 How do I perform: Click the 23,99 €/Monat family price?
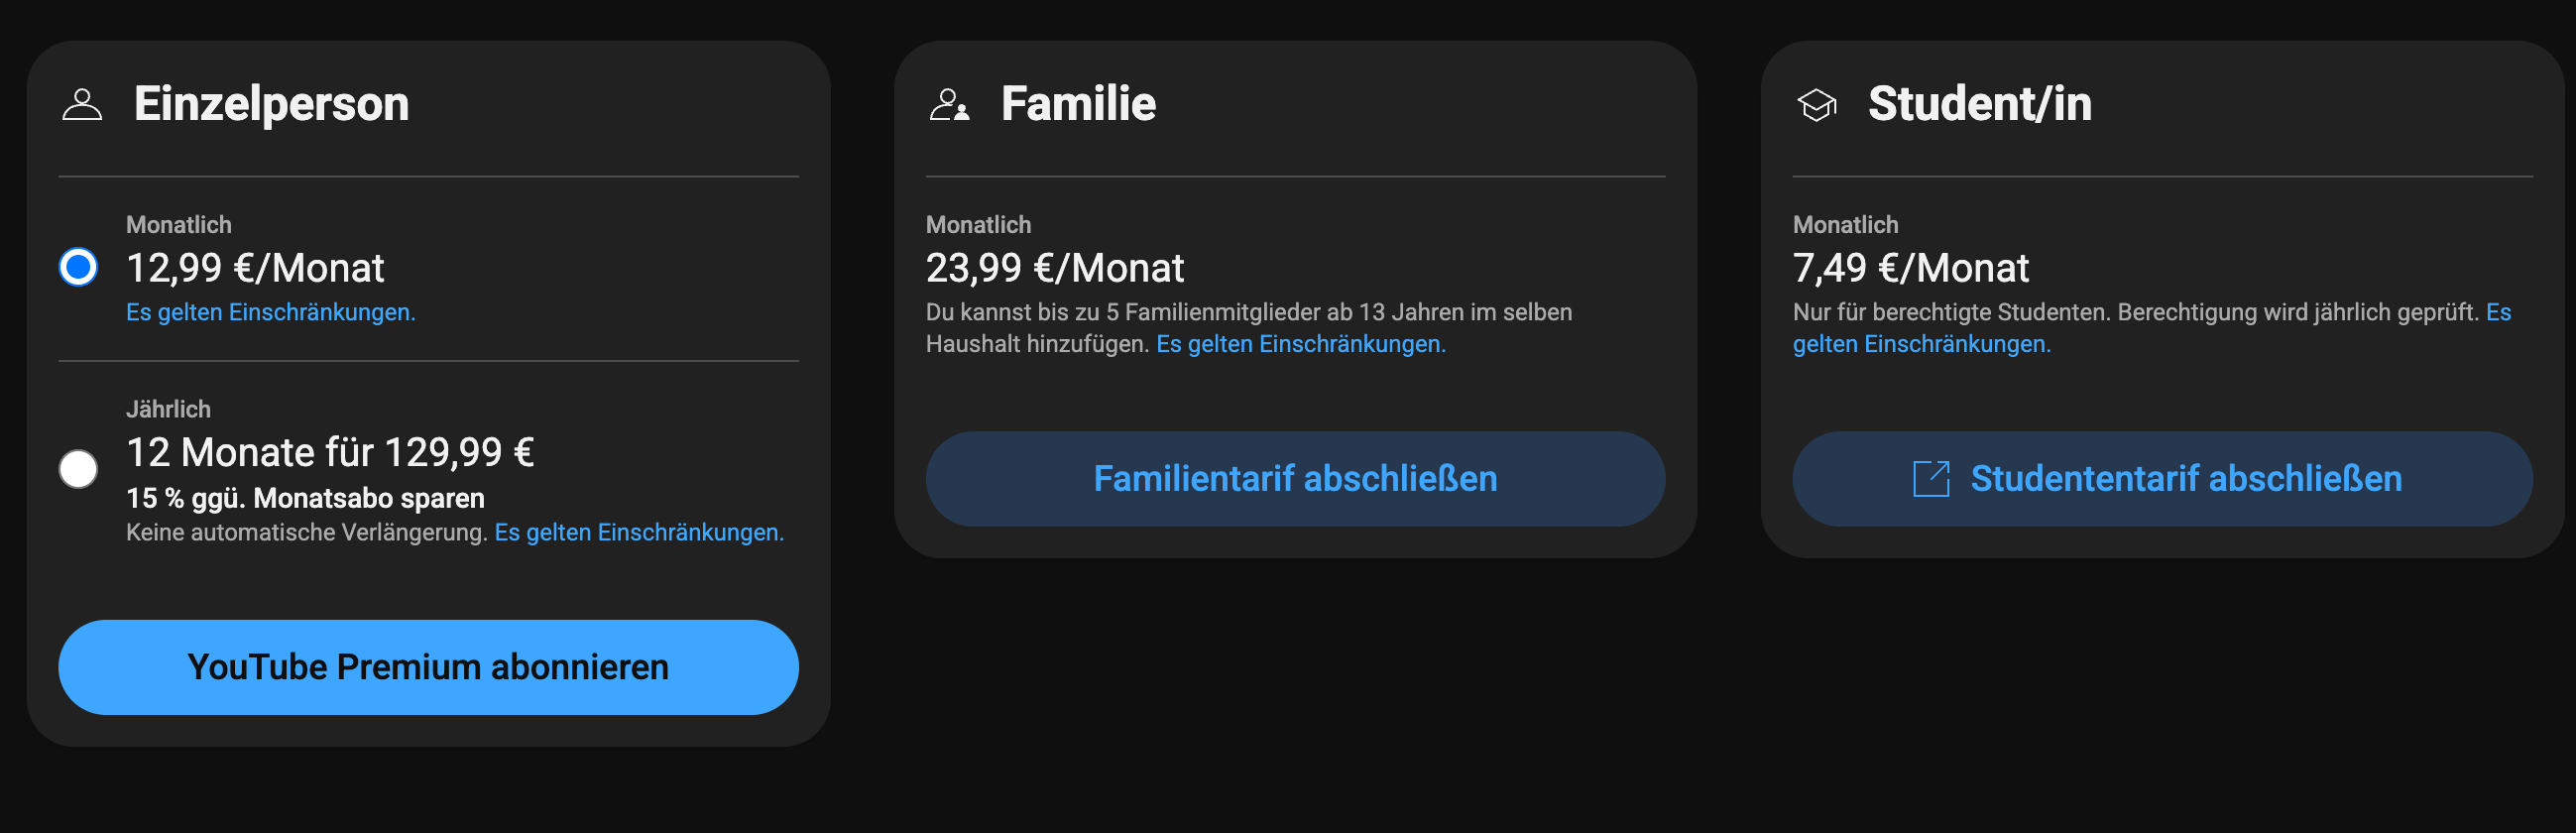click(1054, 268)
